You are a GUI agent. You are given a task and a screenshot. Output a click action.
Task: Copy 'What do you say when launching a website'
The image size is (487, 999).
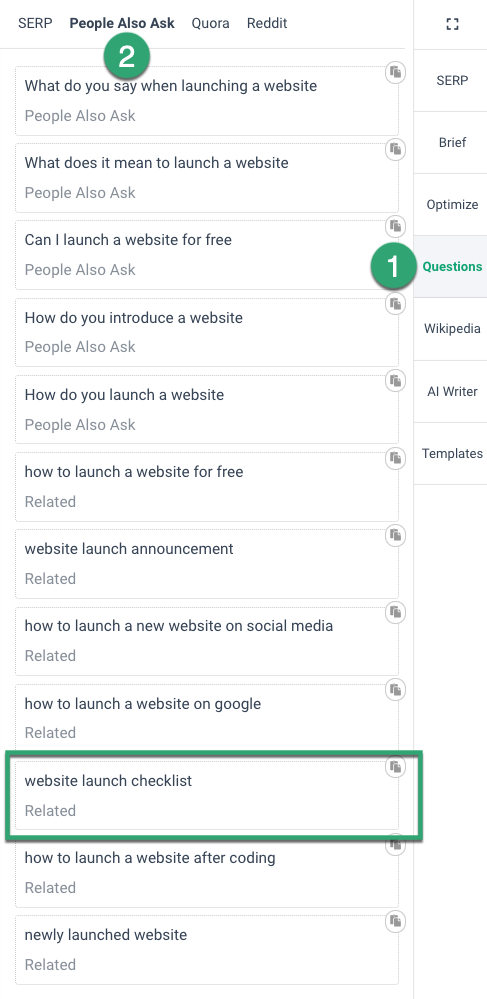coord(395,72)
